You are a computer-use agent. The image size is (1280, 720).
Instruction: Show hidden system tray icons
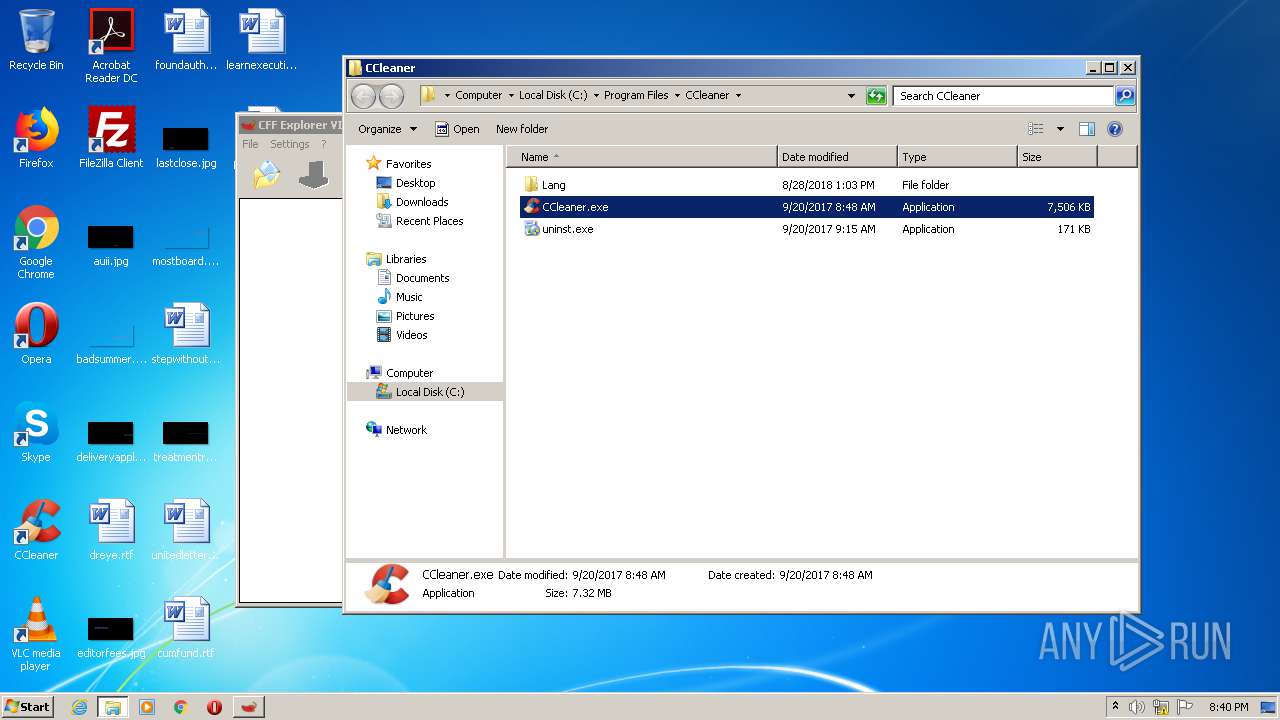tap(1115, 707)
